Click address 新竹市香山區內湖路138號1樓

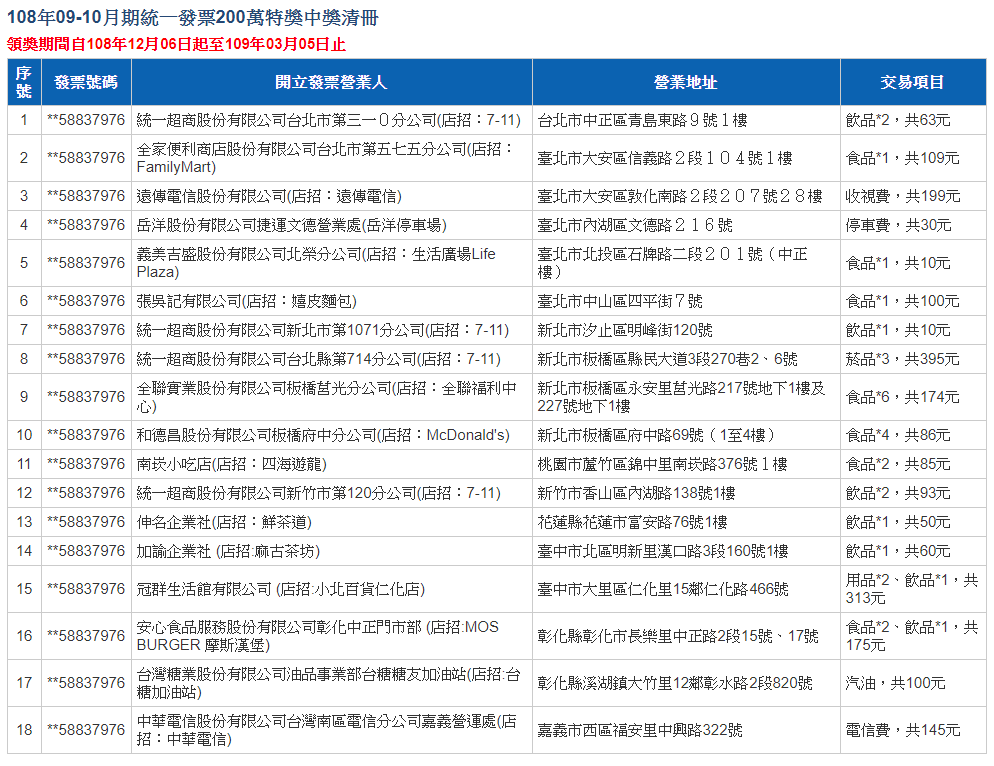click(x=636, y=494)
